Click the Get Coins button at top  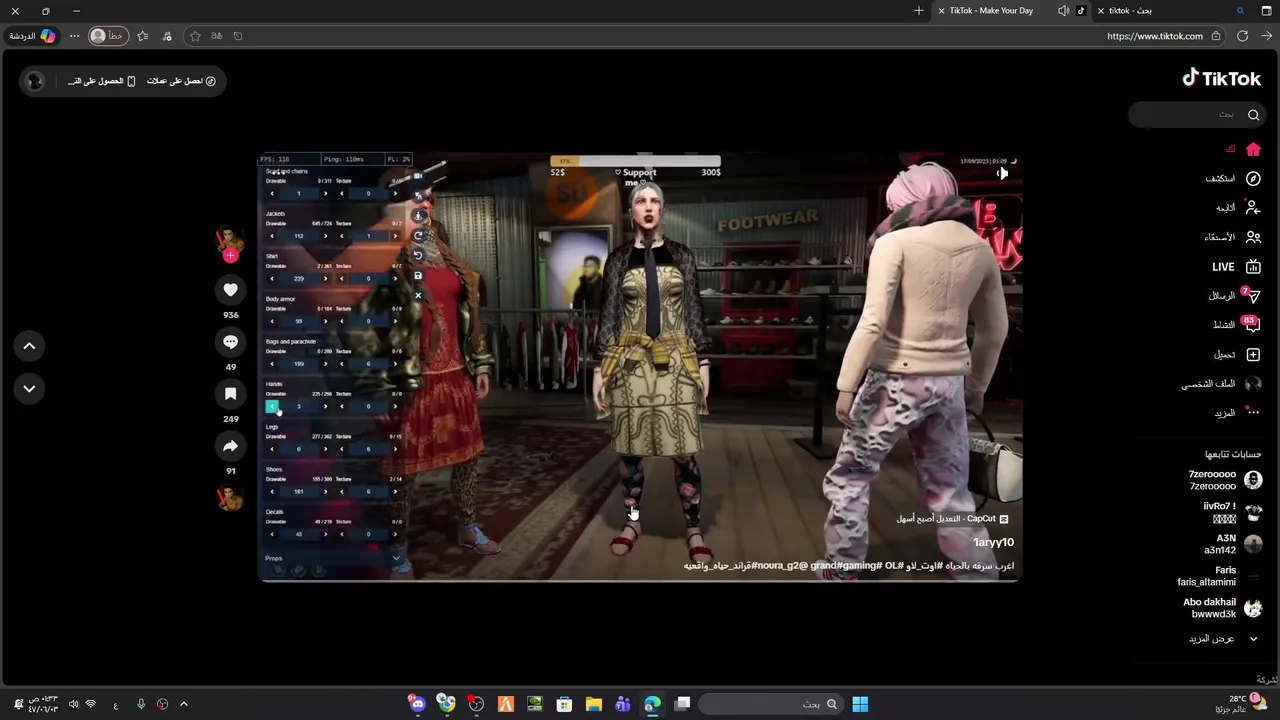click(182, 81)
